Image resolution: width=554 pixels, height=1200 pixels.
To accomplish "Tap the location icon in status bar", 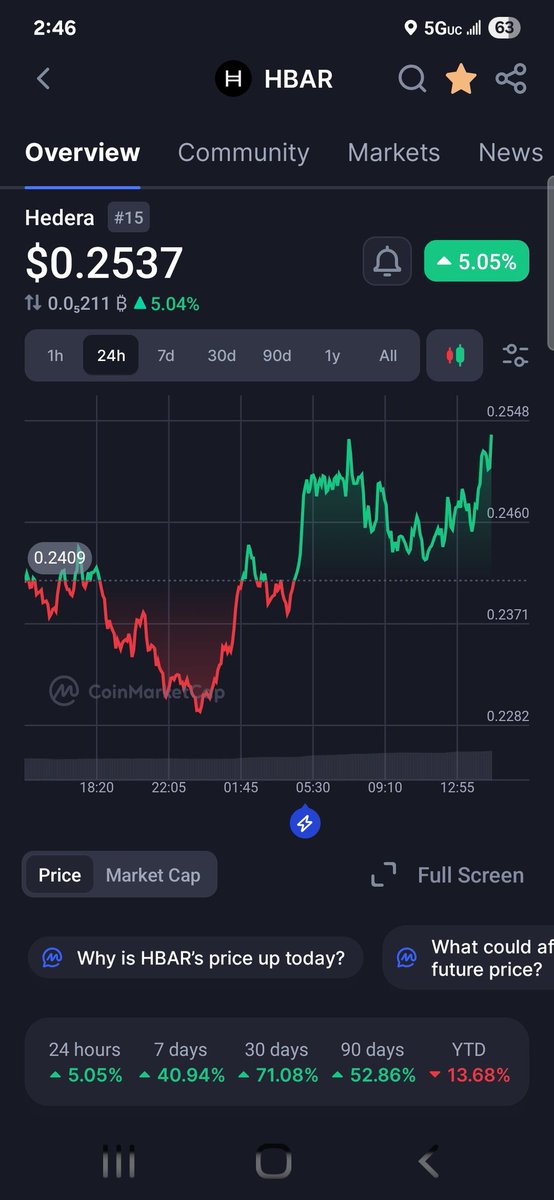I will point(410,28).
